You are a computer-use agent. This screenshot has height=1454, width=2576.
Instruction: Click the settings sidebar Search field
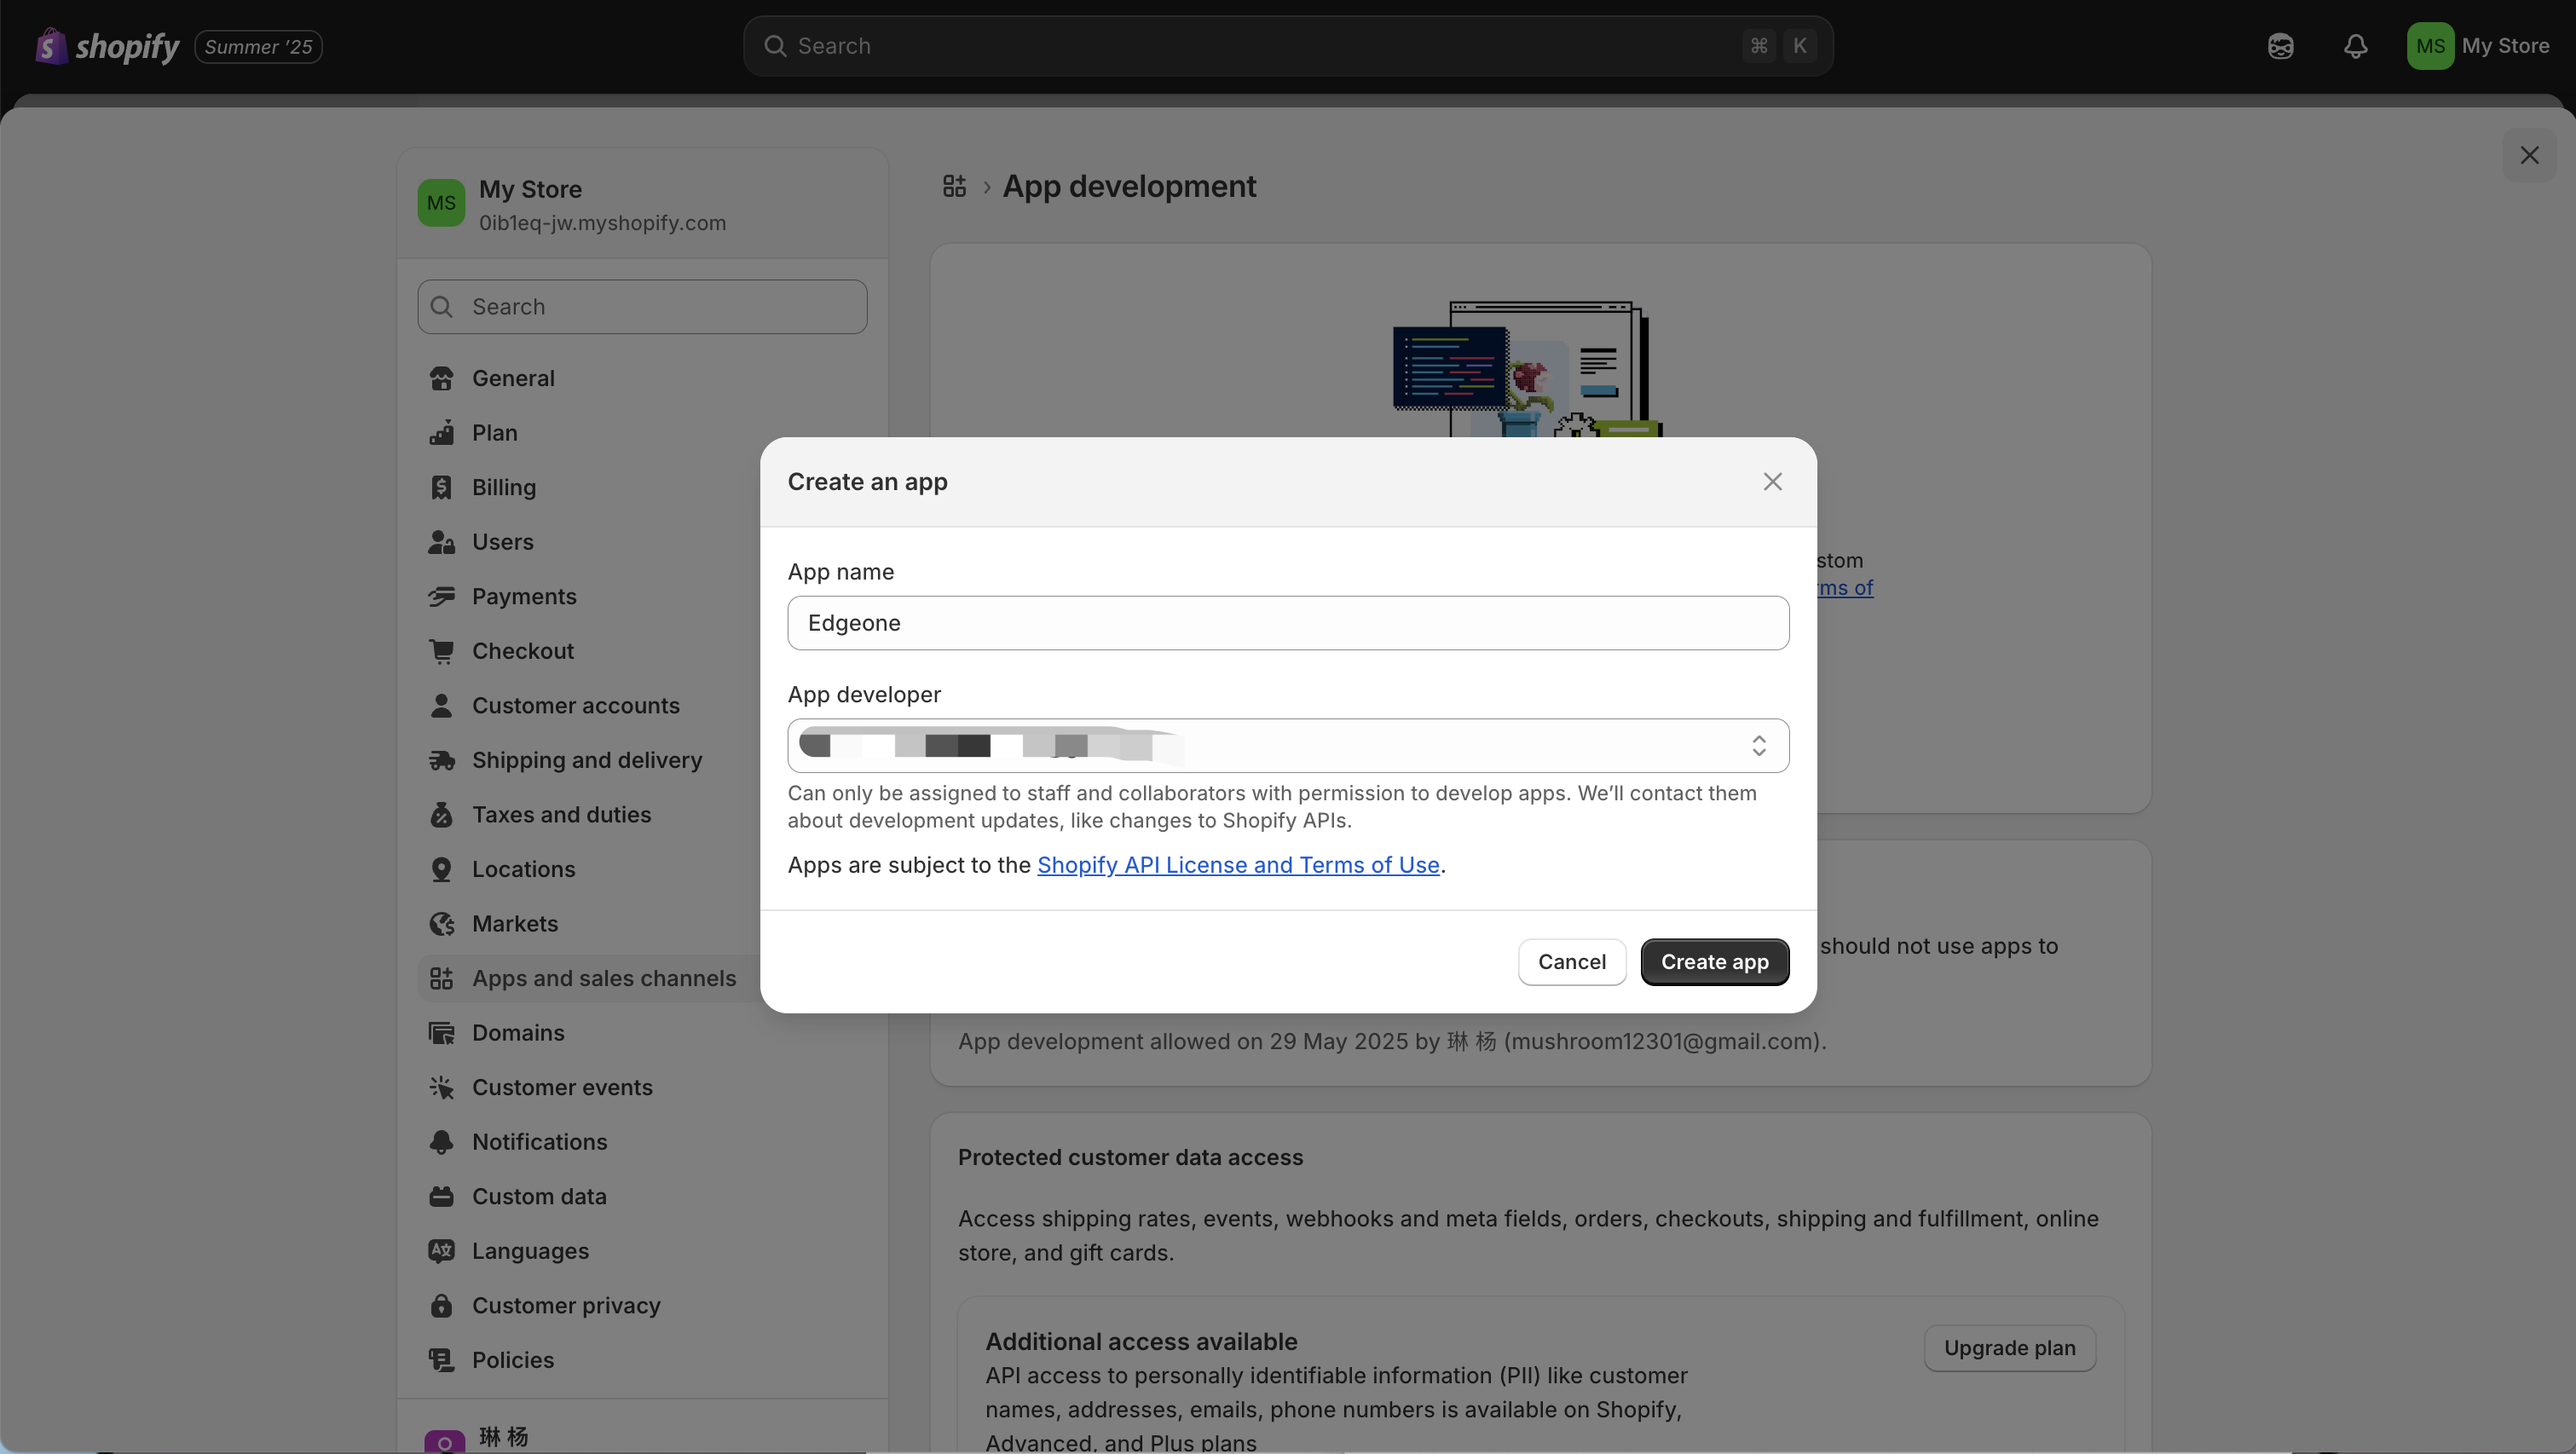pyautogui.click(x=642, y=307)
